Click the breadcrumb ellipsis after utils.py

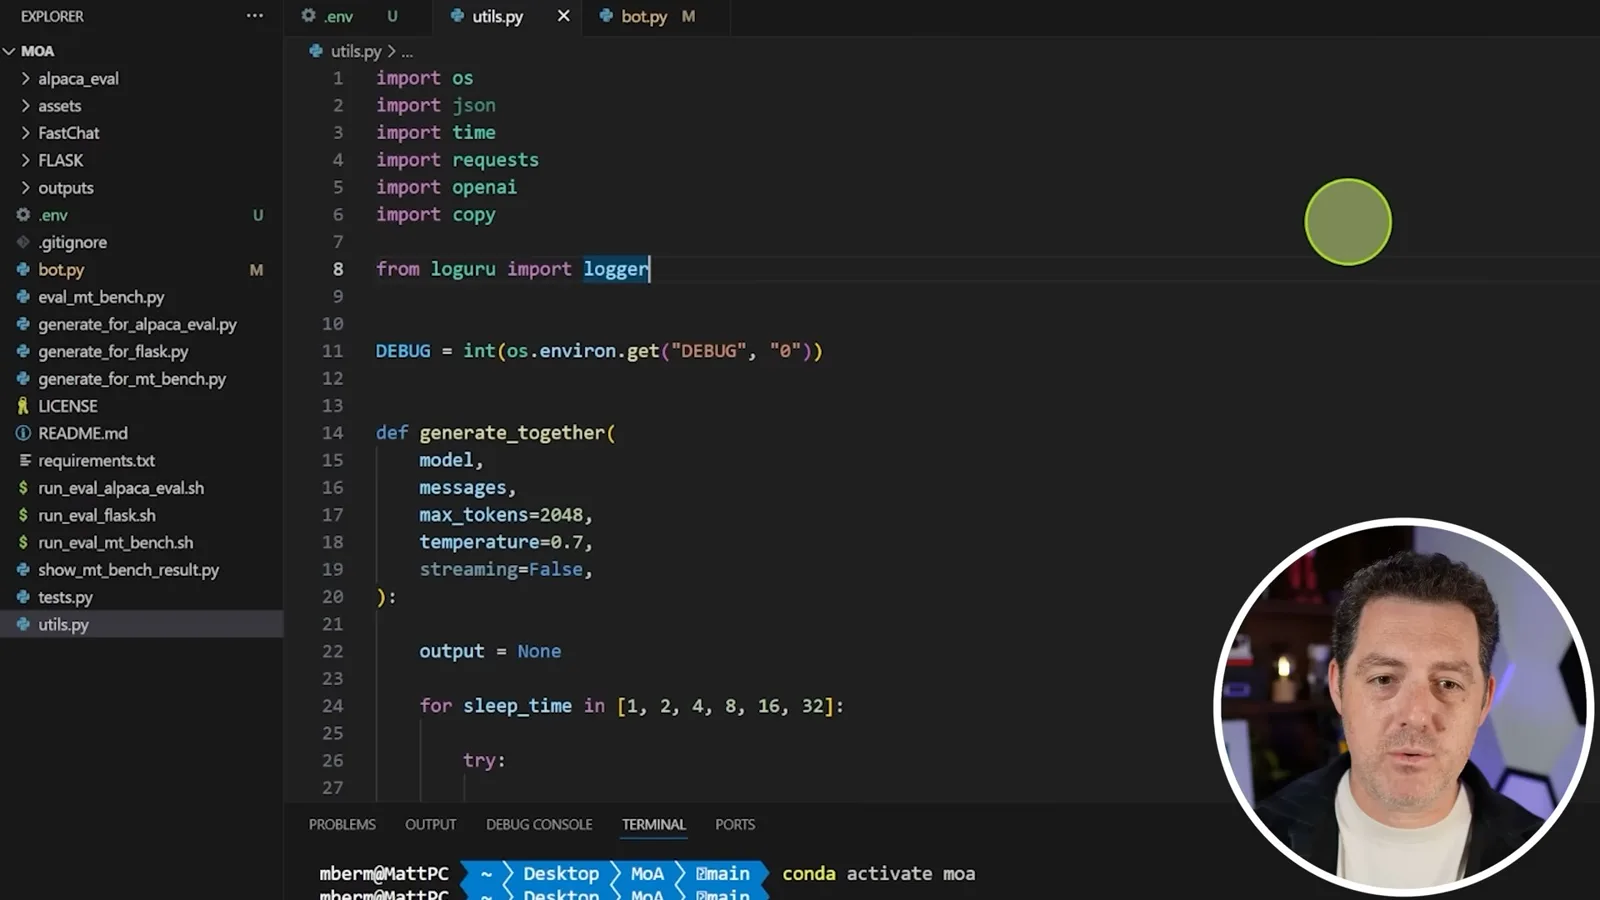pos(407,51)
